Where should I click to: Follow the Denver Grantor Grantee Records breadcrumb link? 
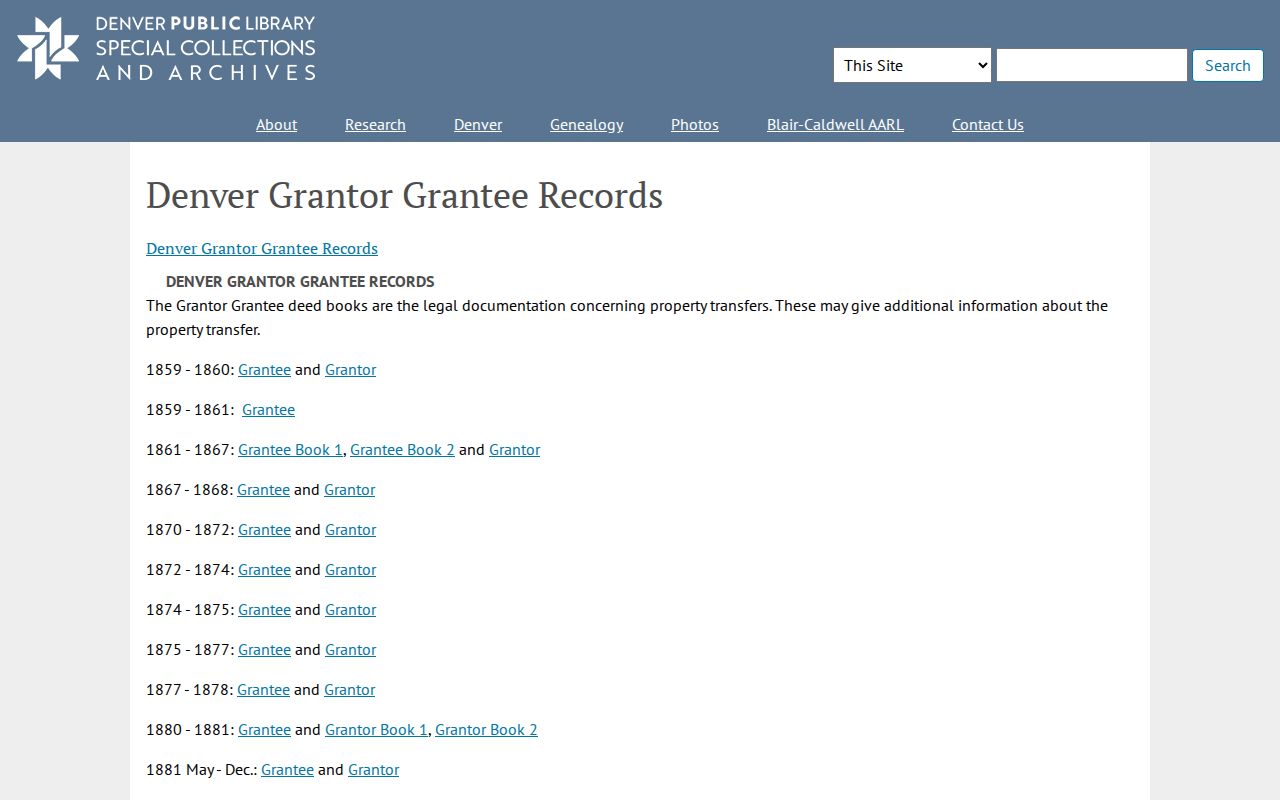point(262,248)
